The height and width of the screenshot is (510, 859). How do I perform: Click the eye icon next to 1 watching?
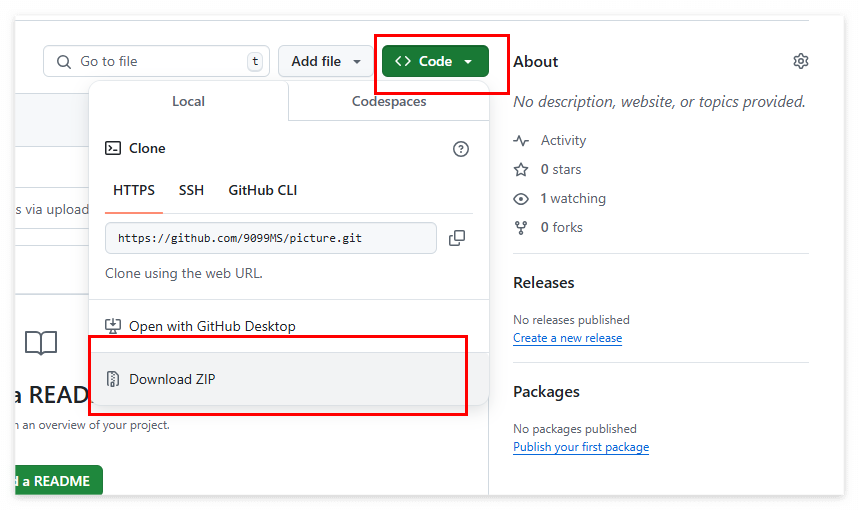pos(521,199)
